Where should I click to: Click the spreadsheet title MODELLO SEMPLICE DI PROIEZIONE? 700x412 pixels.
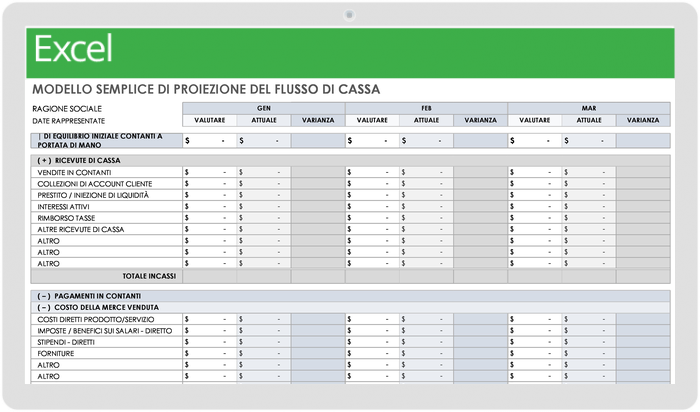coord(206,89)
